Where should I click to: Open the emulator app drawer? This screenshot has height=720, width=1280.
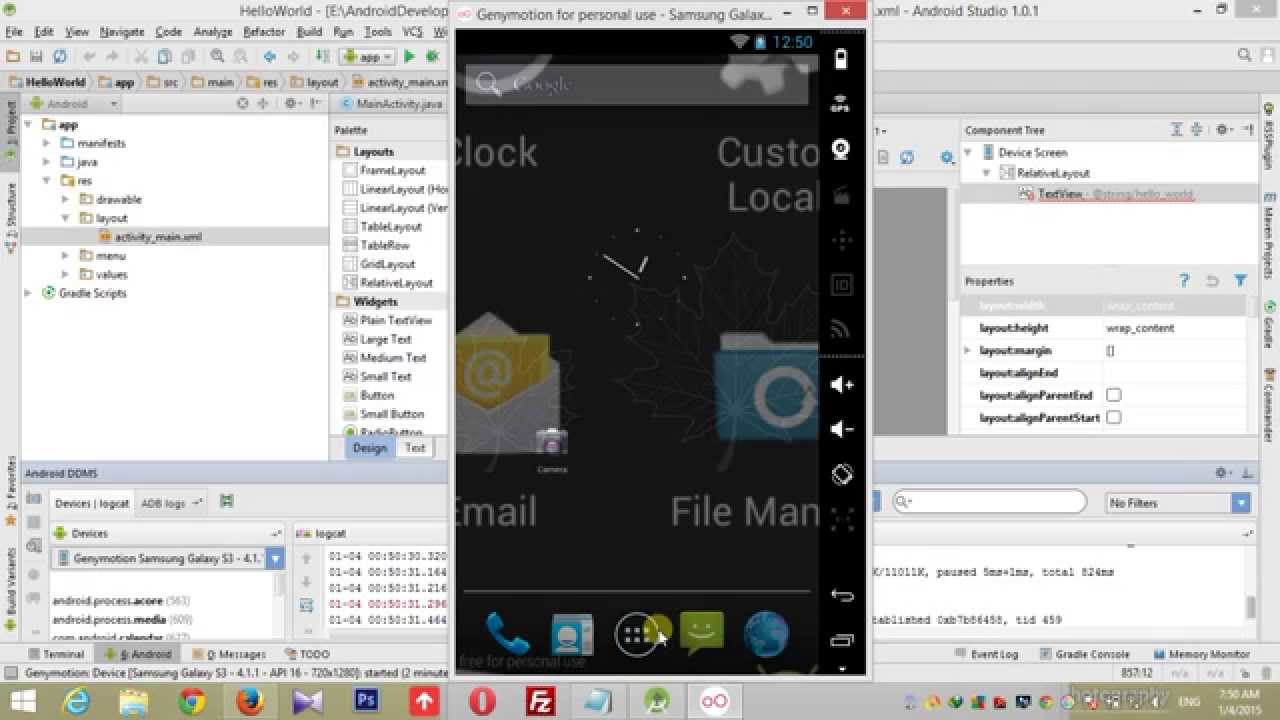(x=636, y=634)
